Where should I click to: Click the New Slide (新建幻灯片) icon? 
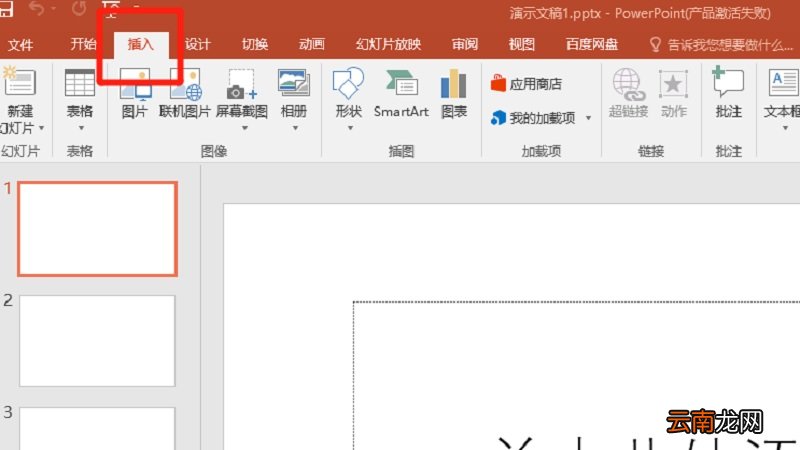click(19, 82)
